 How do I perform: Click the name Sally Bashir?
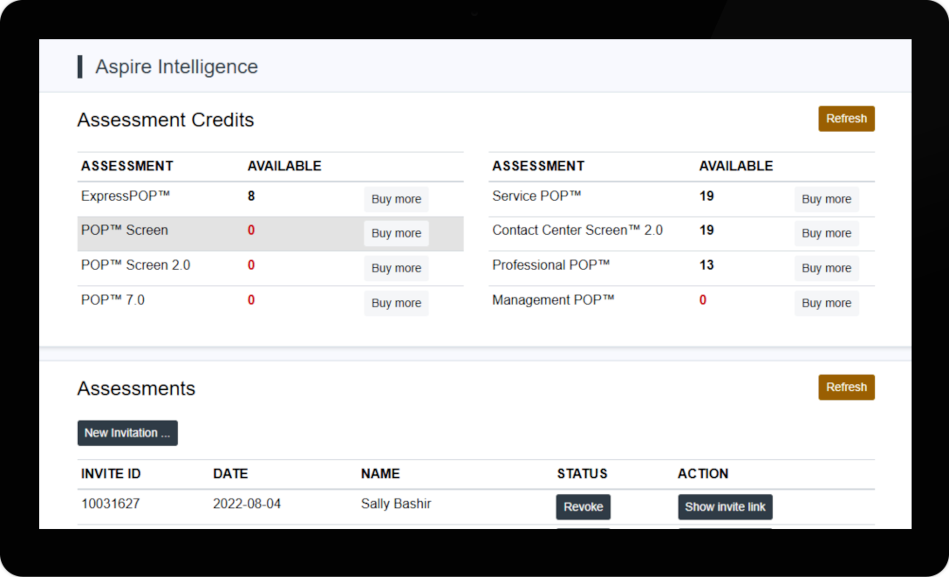tap(396, 504)
